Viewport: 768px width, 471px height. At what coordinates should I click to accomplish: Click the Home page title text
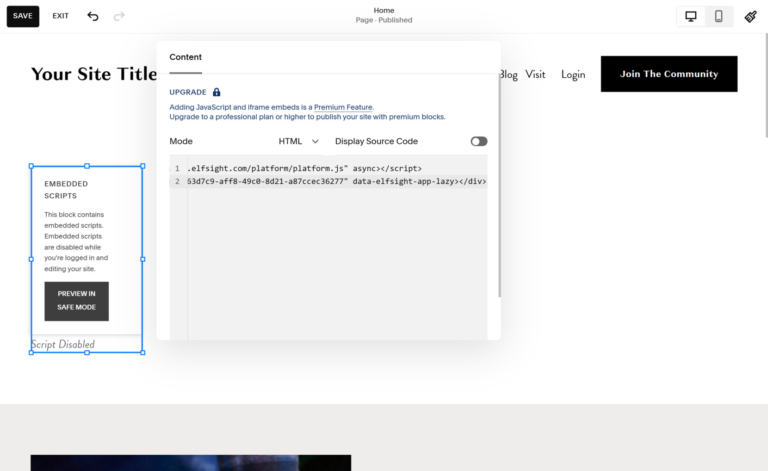point(384,10)
